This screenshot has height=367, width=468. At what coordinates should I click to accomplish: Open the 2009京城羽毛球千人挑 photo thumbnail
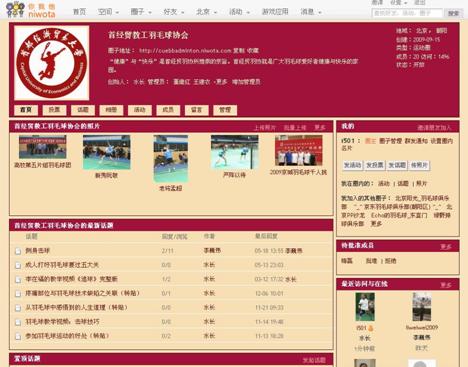[299, 151]
